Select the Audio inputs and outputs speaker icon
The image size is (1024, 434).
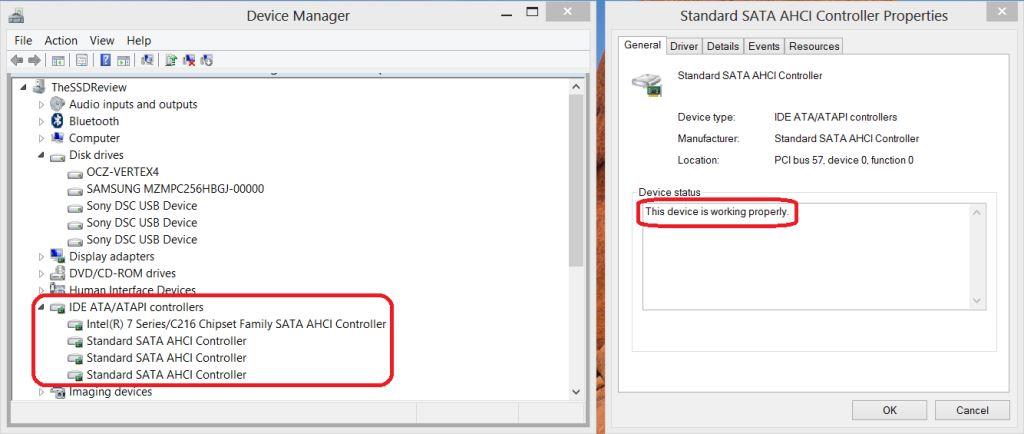pyautogui.click(x=58, y=104)
